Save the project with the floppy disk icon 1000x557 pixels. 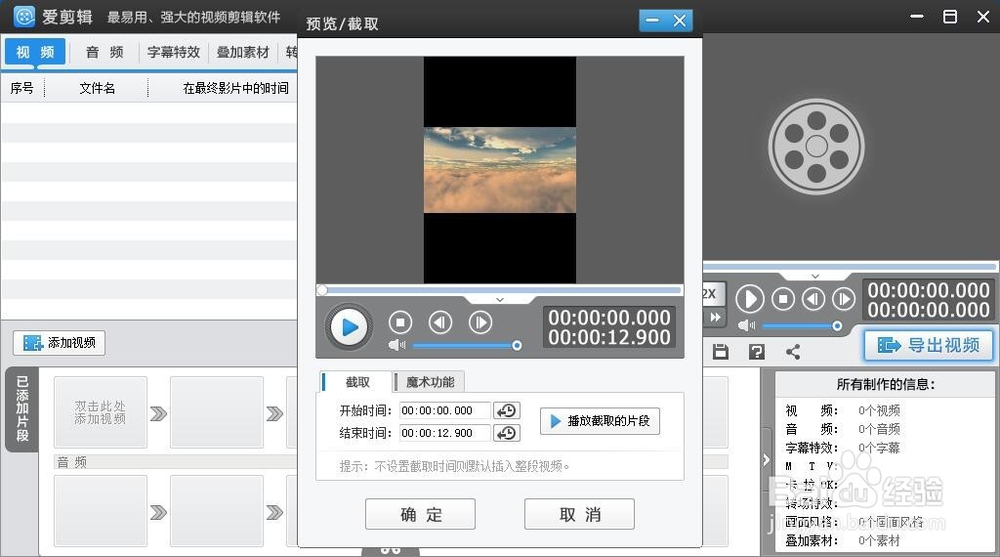point(721,352)
